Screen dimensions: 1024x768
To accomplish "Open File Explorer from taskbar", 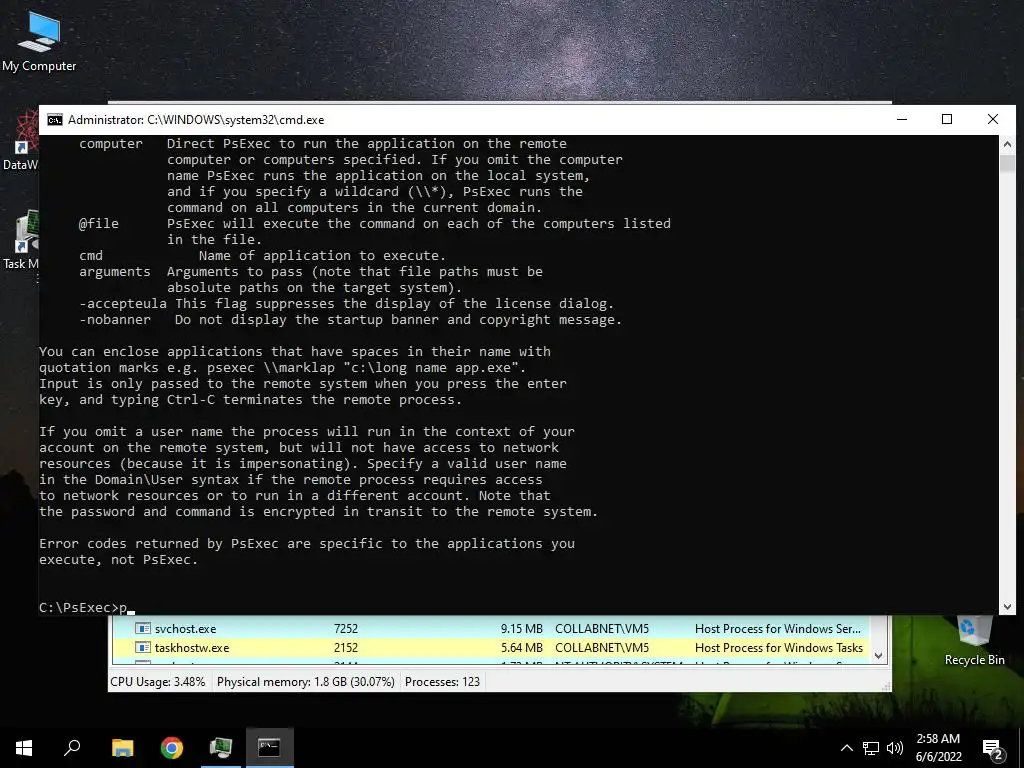I will (122, 748).
